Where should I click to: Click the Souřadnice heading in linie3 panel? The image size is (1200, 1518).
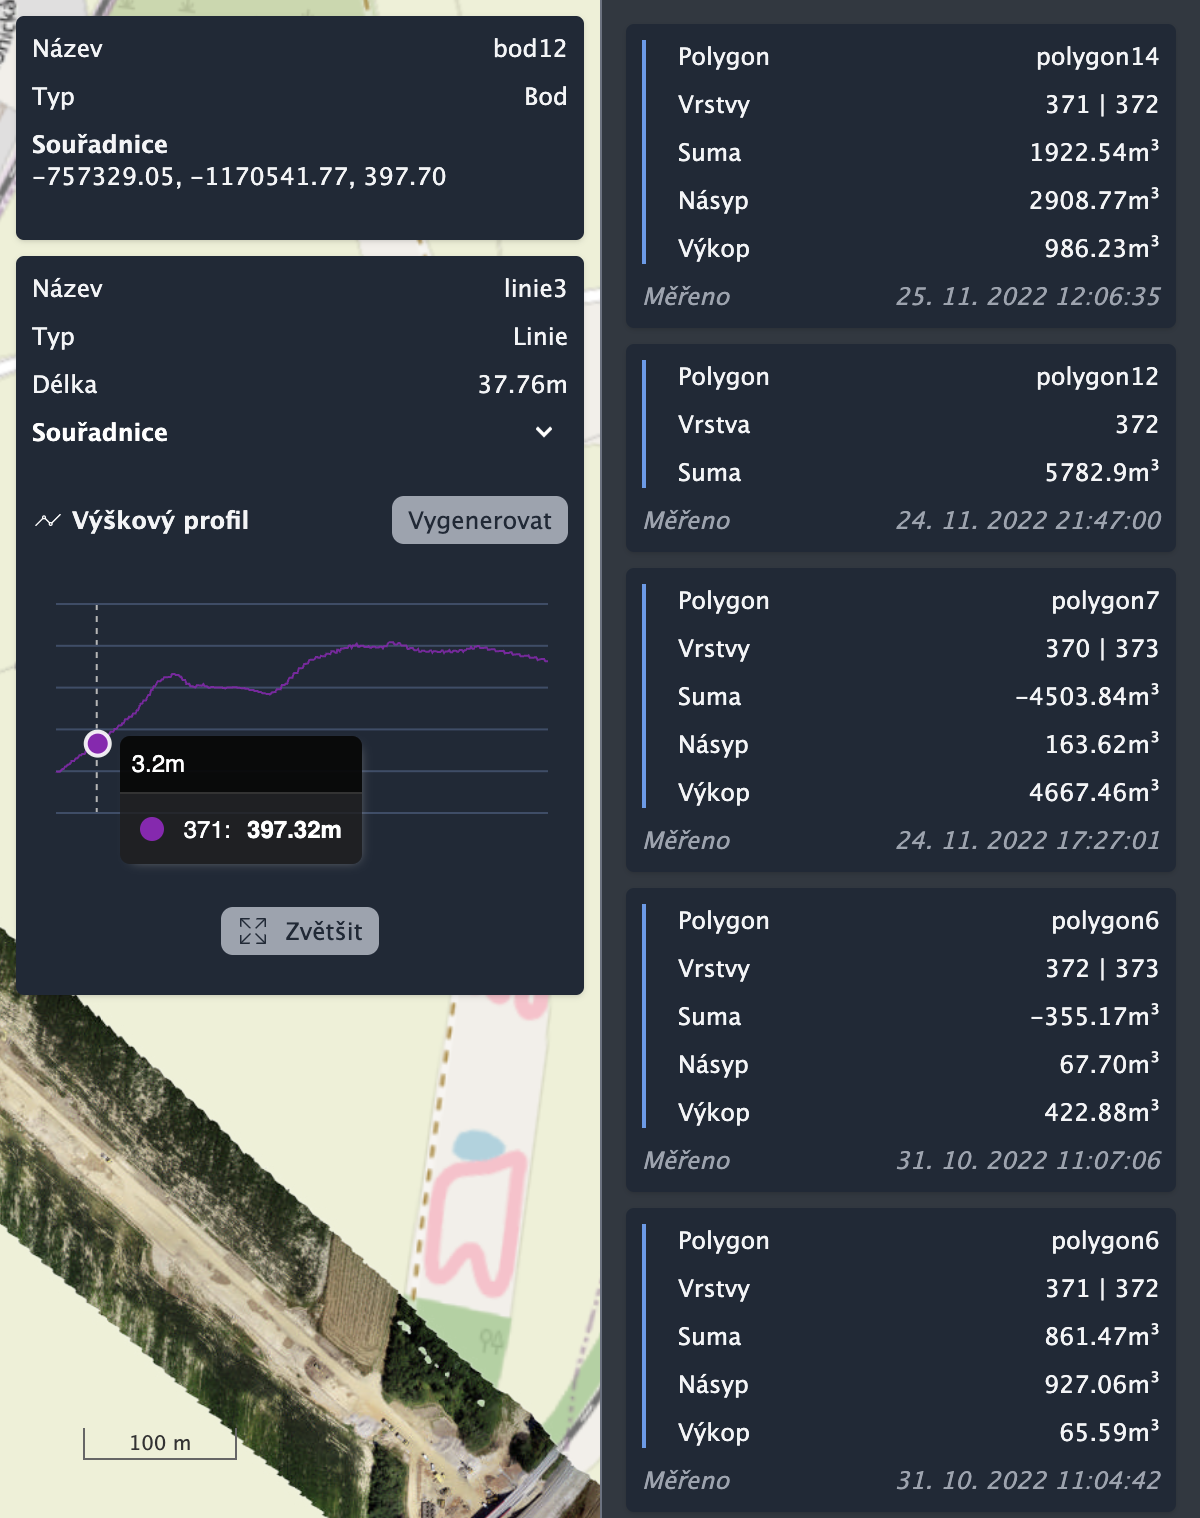100,432
